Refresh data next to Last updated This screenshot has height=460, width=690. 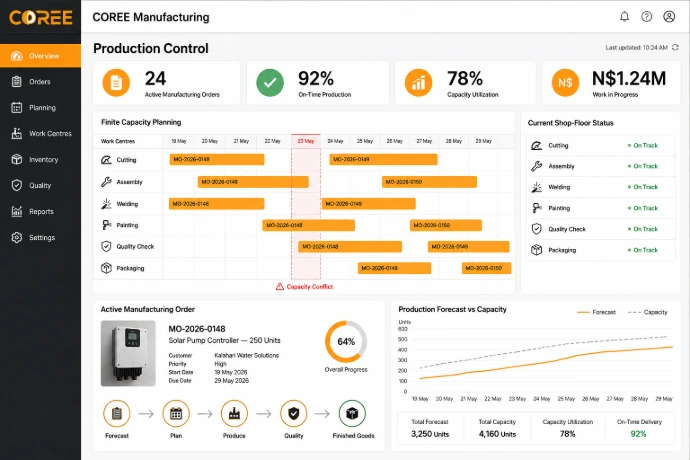coord(675,48)
